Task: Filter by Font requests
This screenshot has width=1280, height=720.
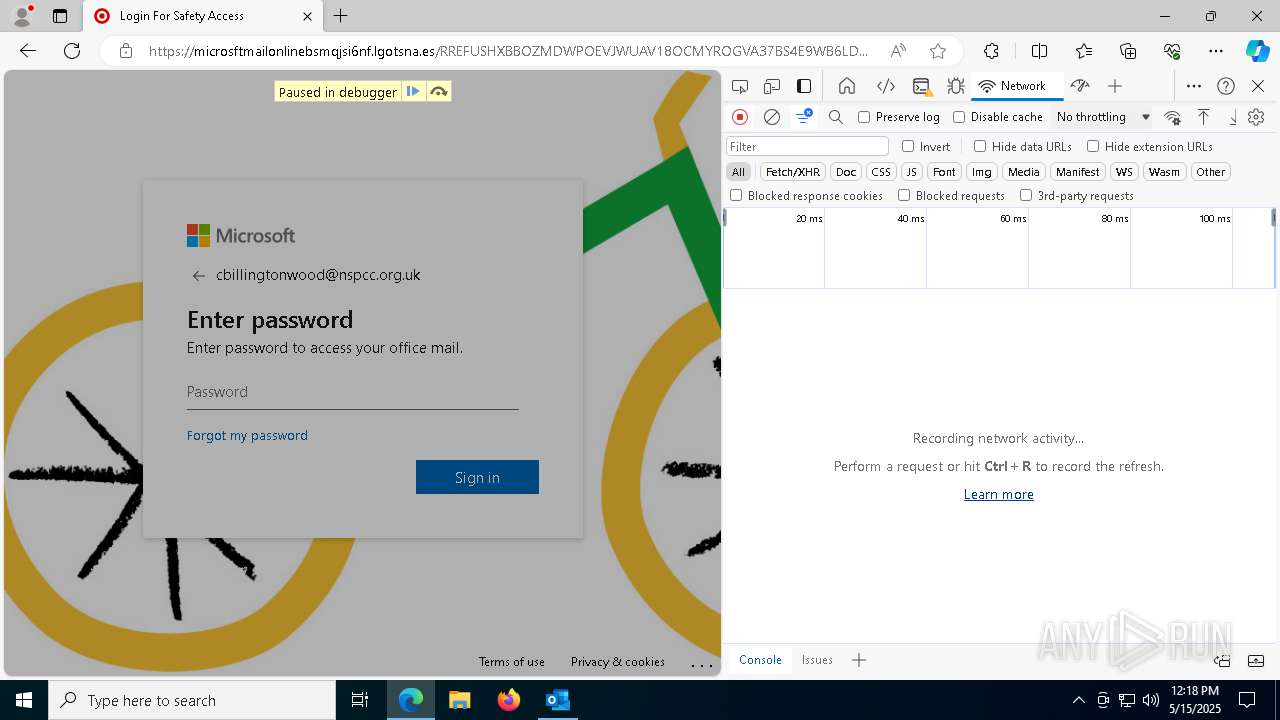Action: coord(944,172)
